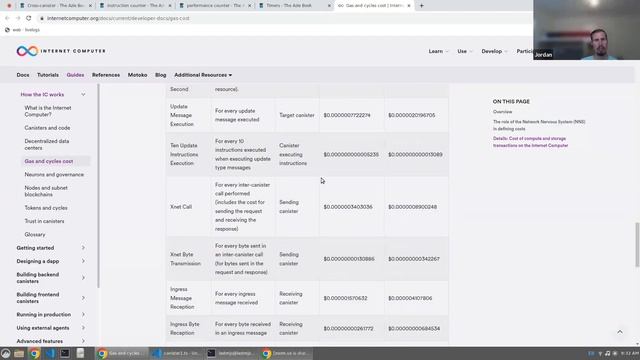Go back with browser back arrow
This screenshot has width=640, height=360.
point(7,18)
